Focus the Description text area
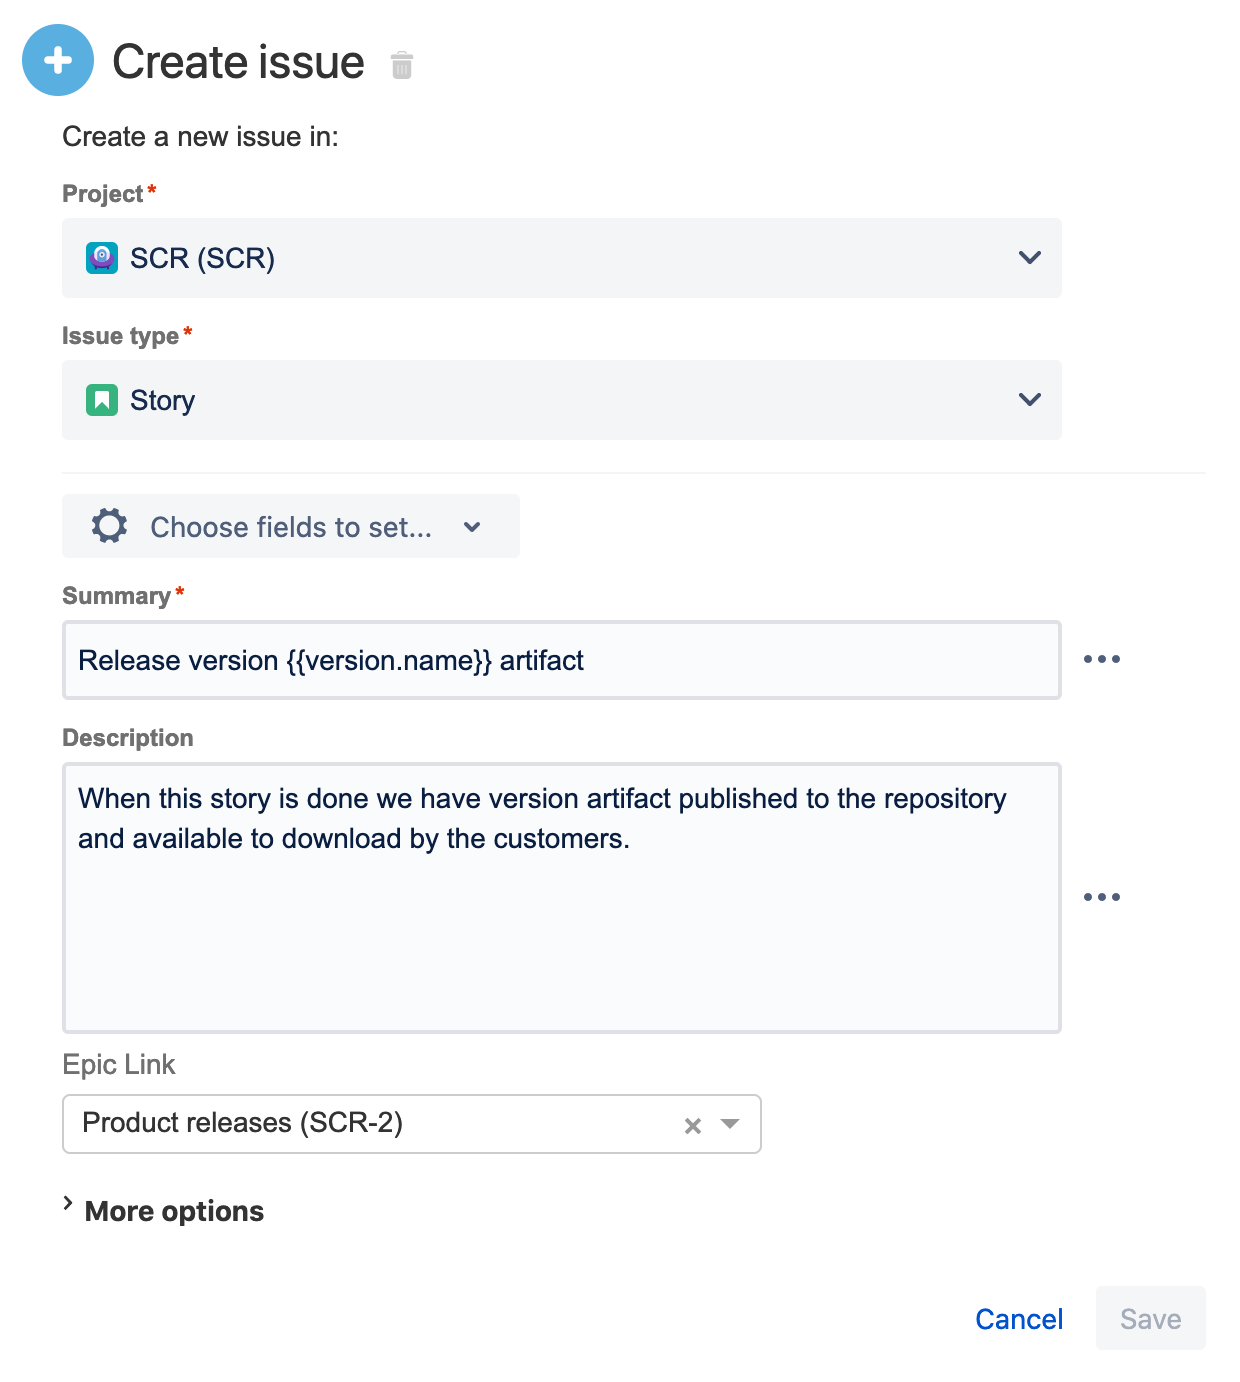1240x1382 pixels. coord(560,920)
